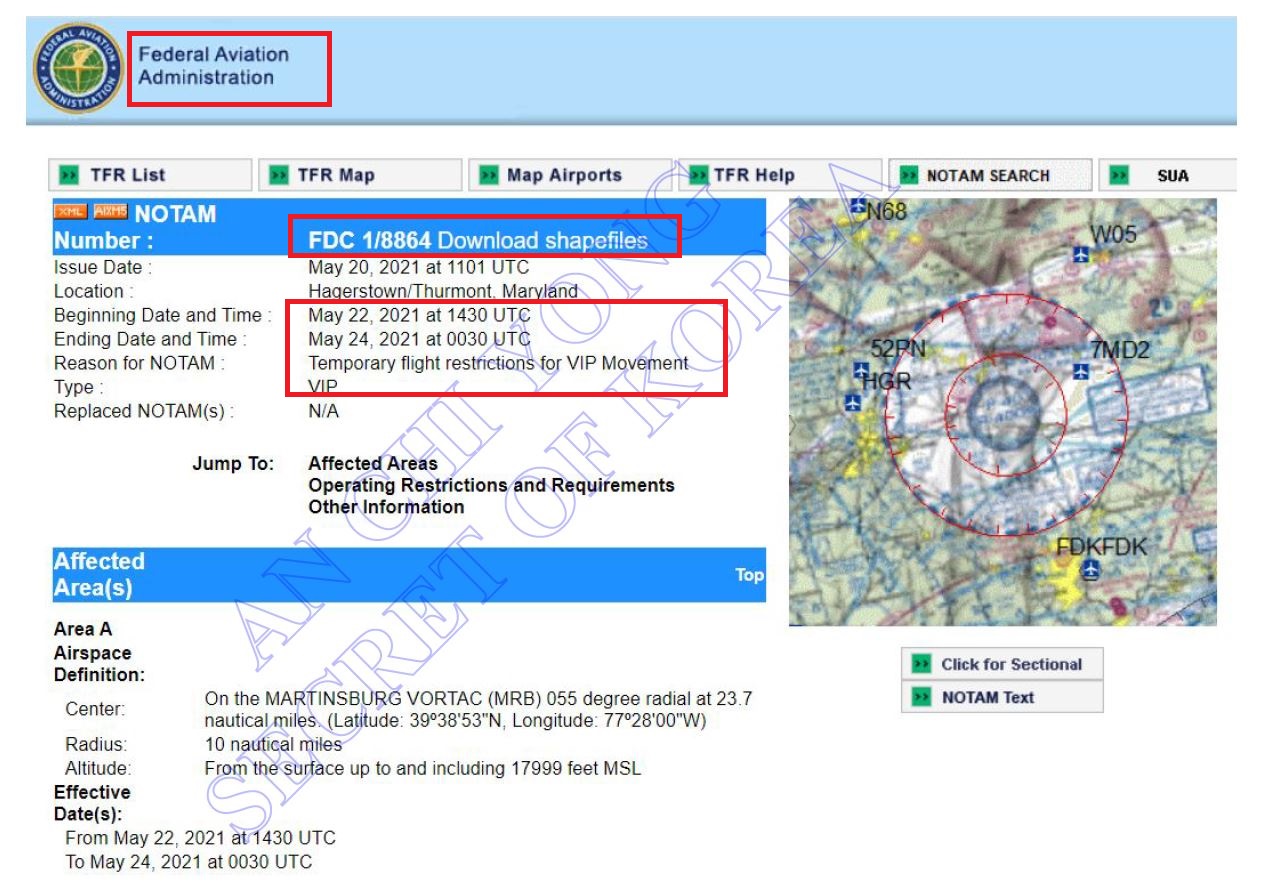Click the From May 22, 2021 effective date line
Viewport: 1261px width, 894px height.
(200, 838)
